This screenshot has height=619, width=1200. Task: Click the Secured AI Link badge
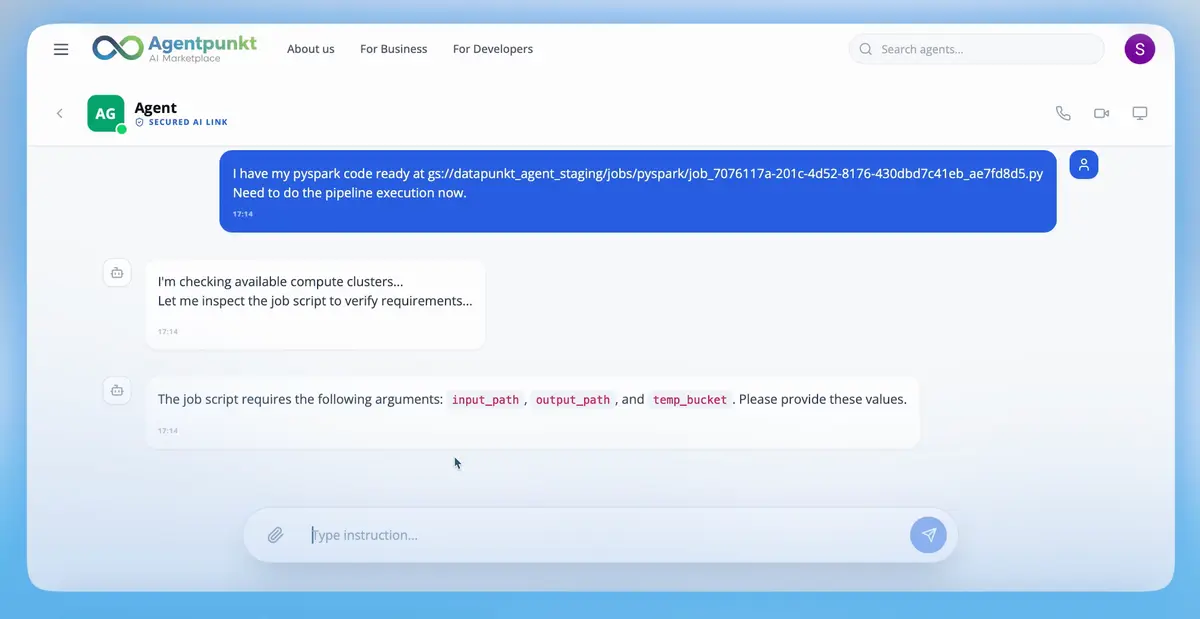[181, 122]
